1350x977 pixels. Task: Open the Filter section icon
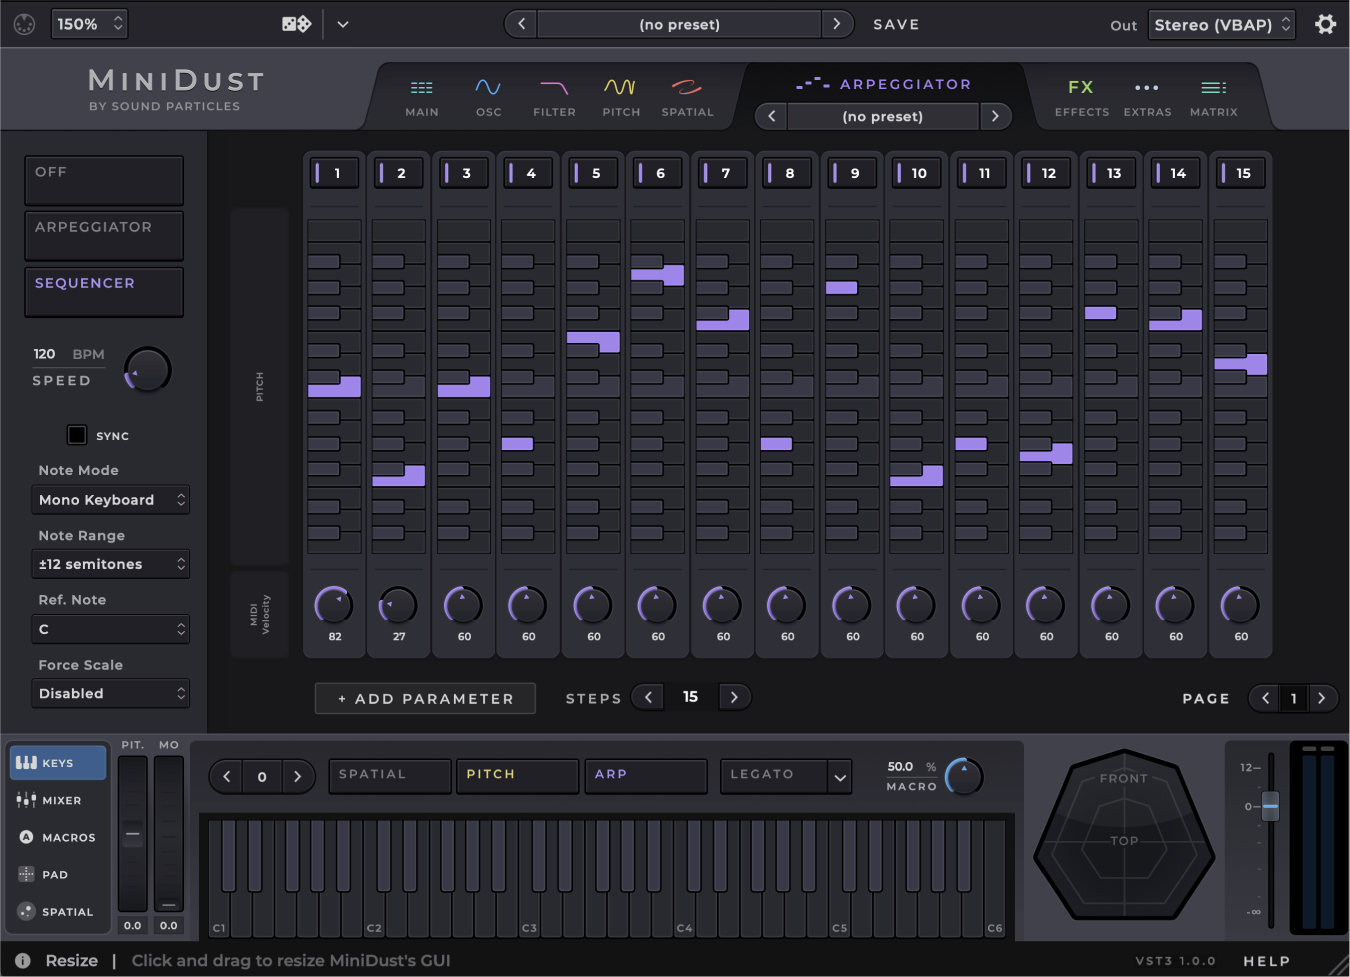554,97
